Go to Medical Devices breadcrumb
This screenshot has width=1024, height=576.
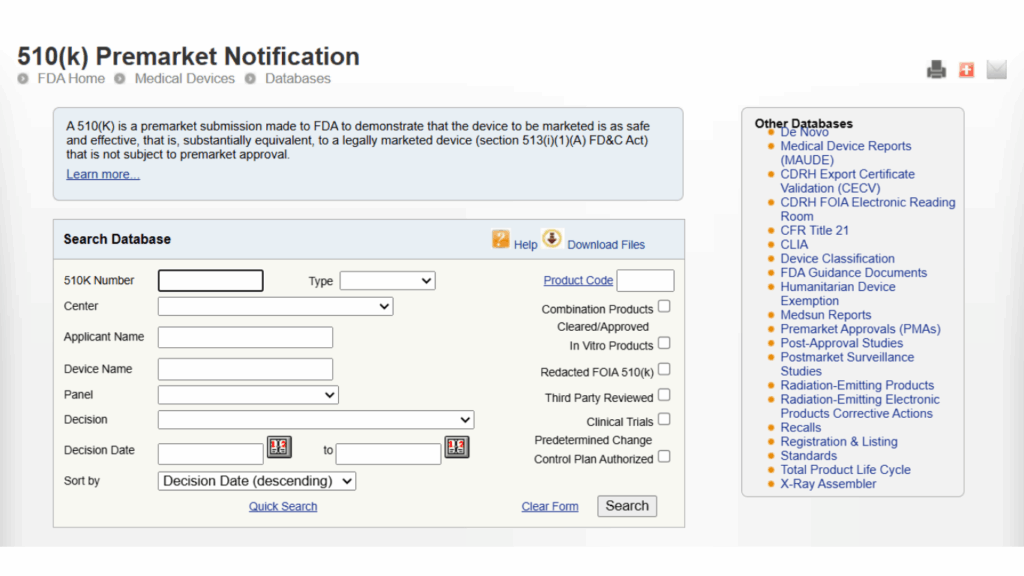pyautogui.click(x=184, y=78)
